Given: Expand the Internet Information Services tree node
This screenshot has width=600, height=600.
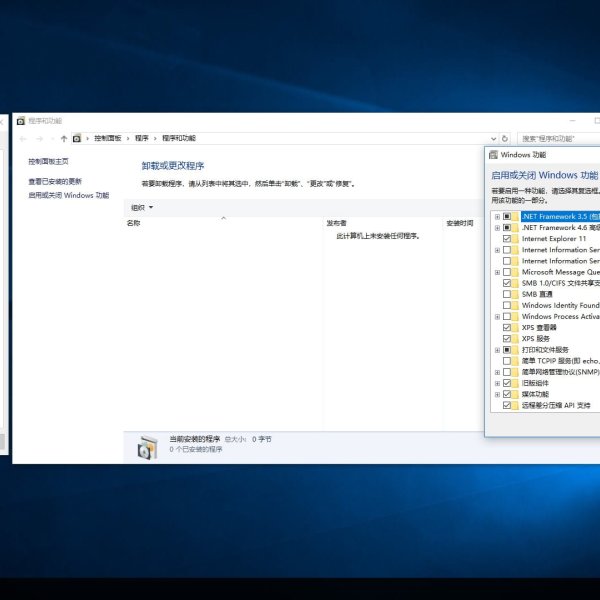Looking at the screenshot, I should (x=497, y=250).
